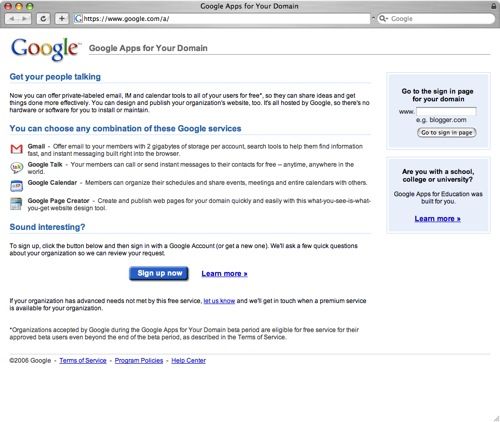Click You can choose any combination heading
Screen dimensions: 500x422
click(x=125, y=128)
